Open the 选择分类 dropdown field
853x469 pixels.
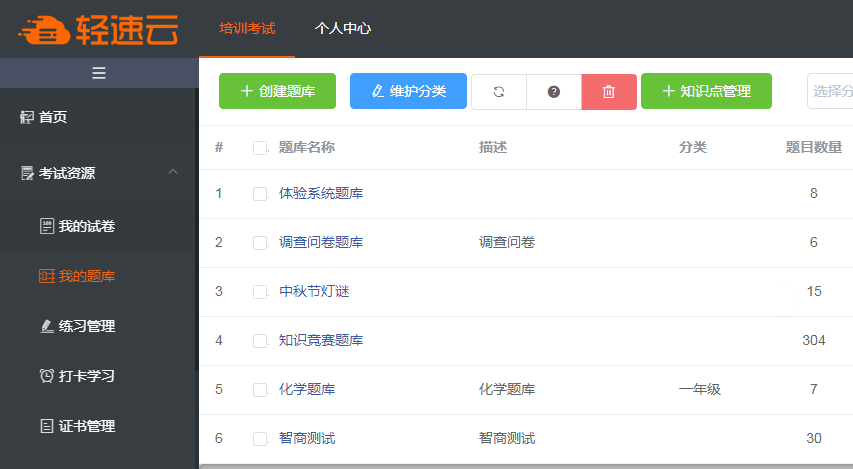click(x=830, y=91)
